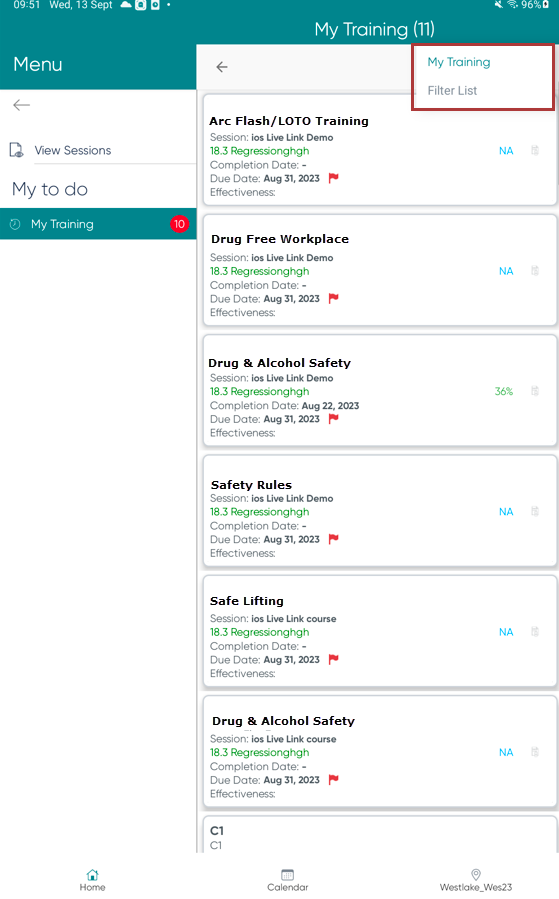Open Drug & Alcohol Safety with 36% progress
559x899 pixels.
(381, 390)
